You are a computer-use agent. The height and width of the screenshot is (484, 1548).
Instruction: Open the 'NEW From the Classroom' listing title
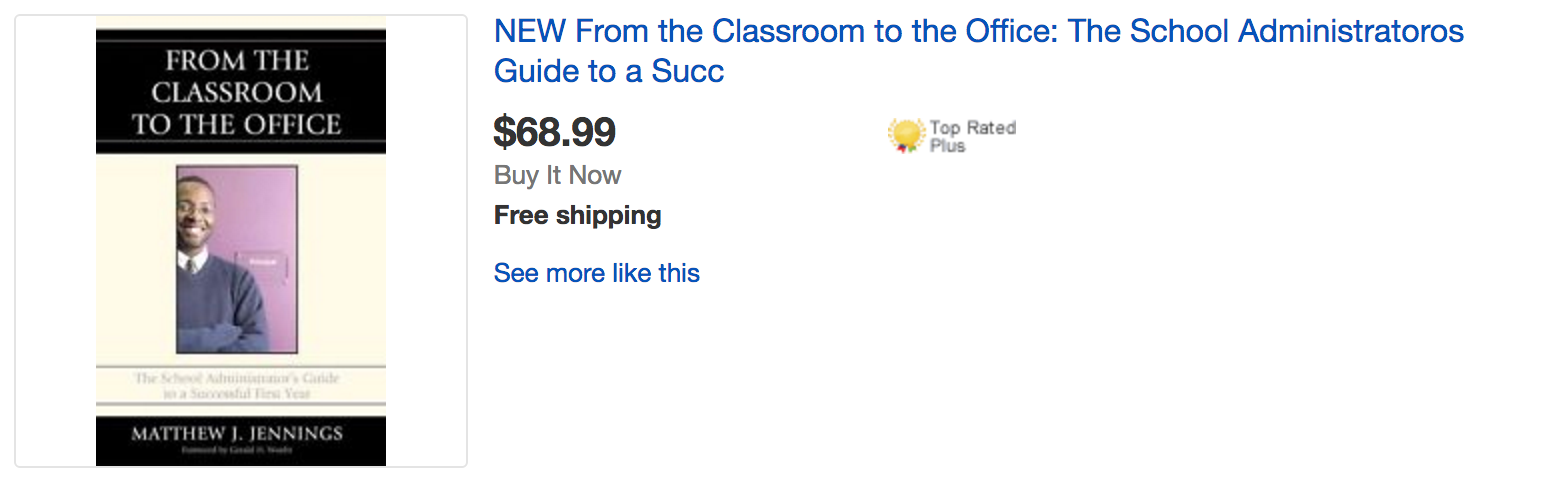[978, 32]
